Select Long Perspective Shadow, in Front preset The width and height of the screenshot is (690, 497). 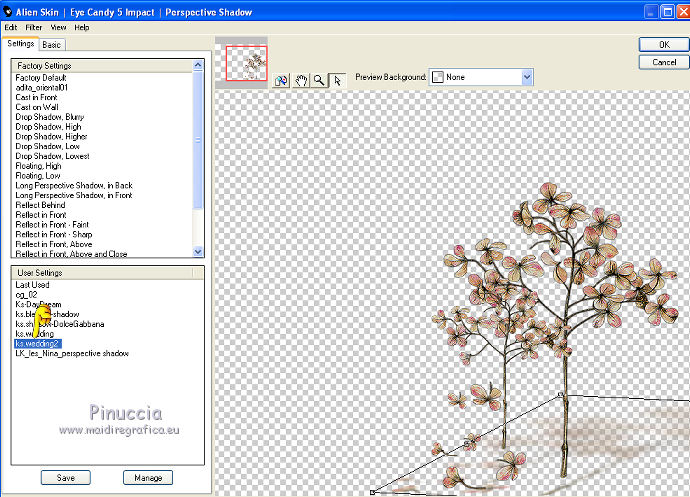point(74,195)
